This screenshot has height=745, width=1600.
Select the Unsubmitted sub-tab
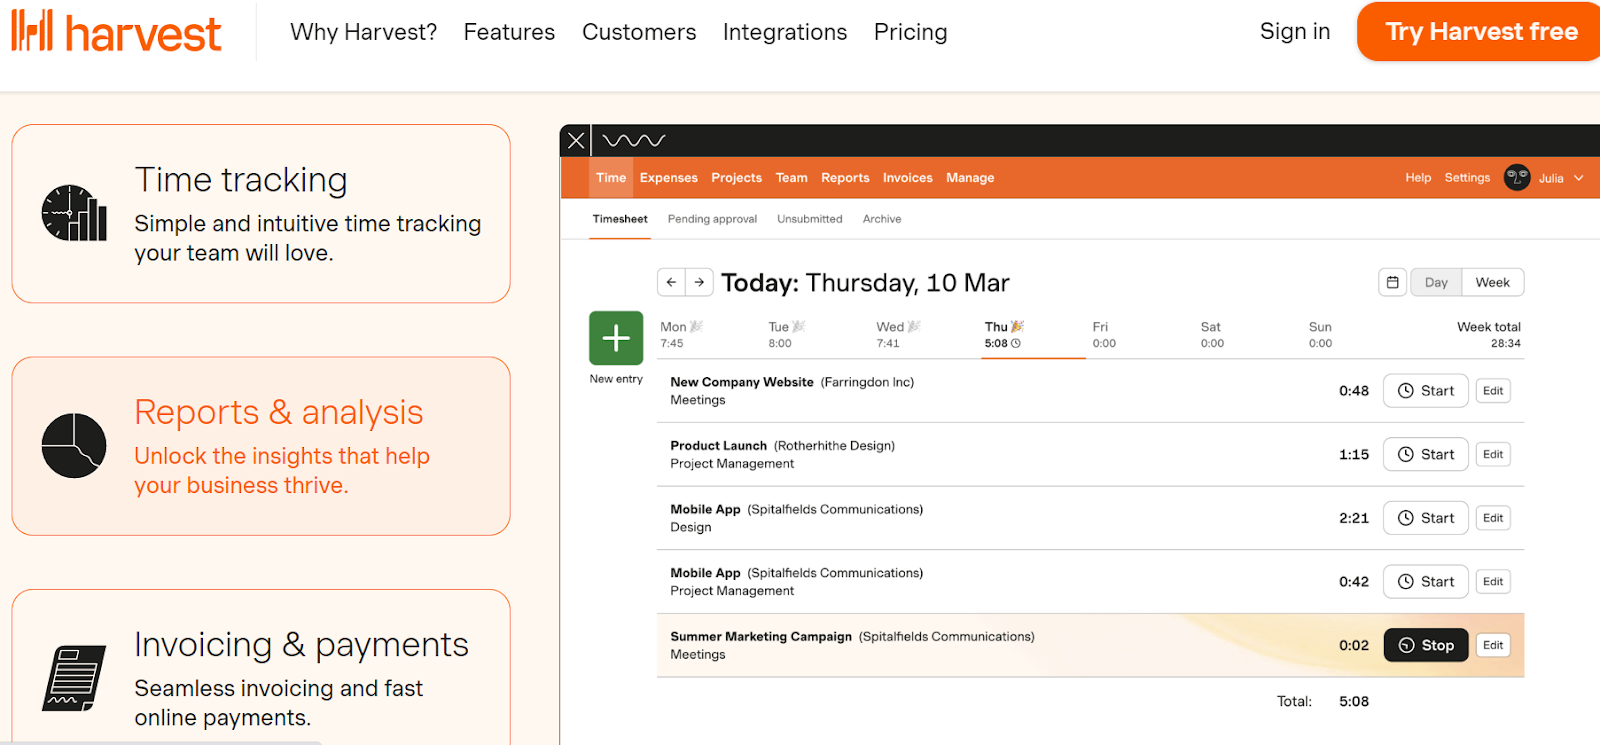(810, 219)
